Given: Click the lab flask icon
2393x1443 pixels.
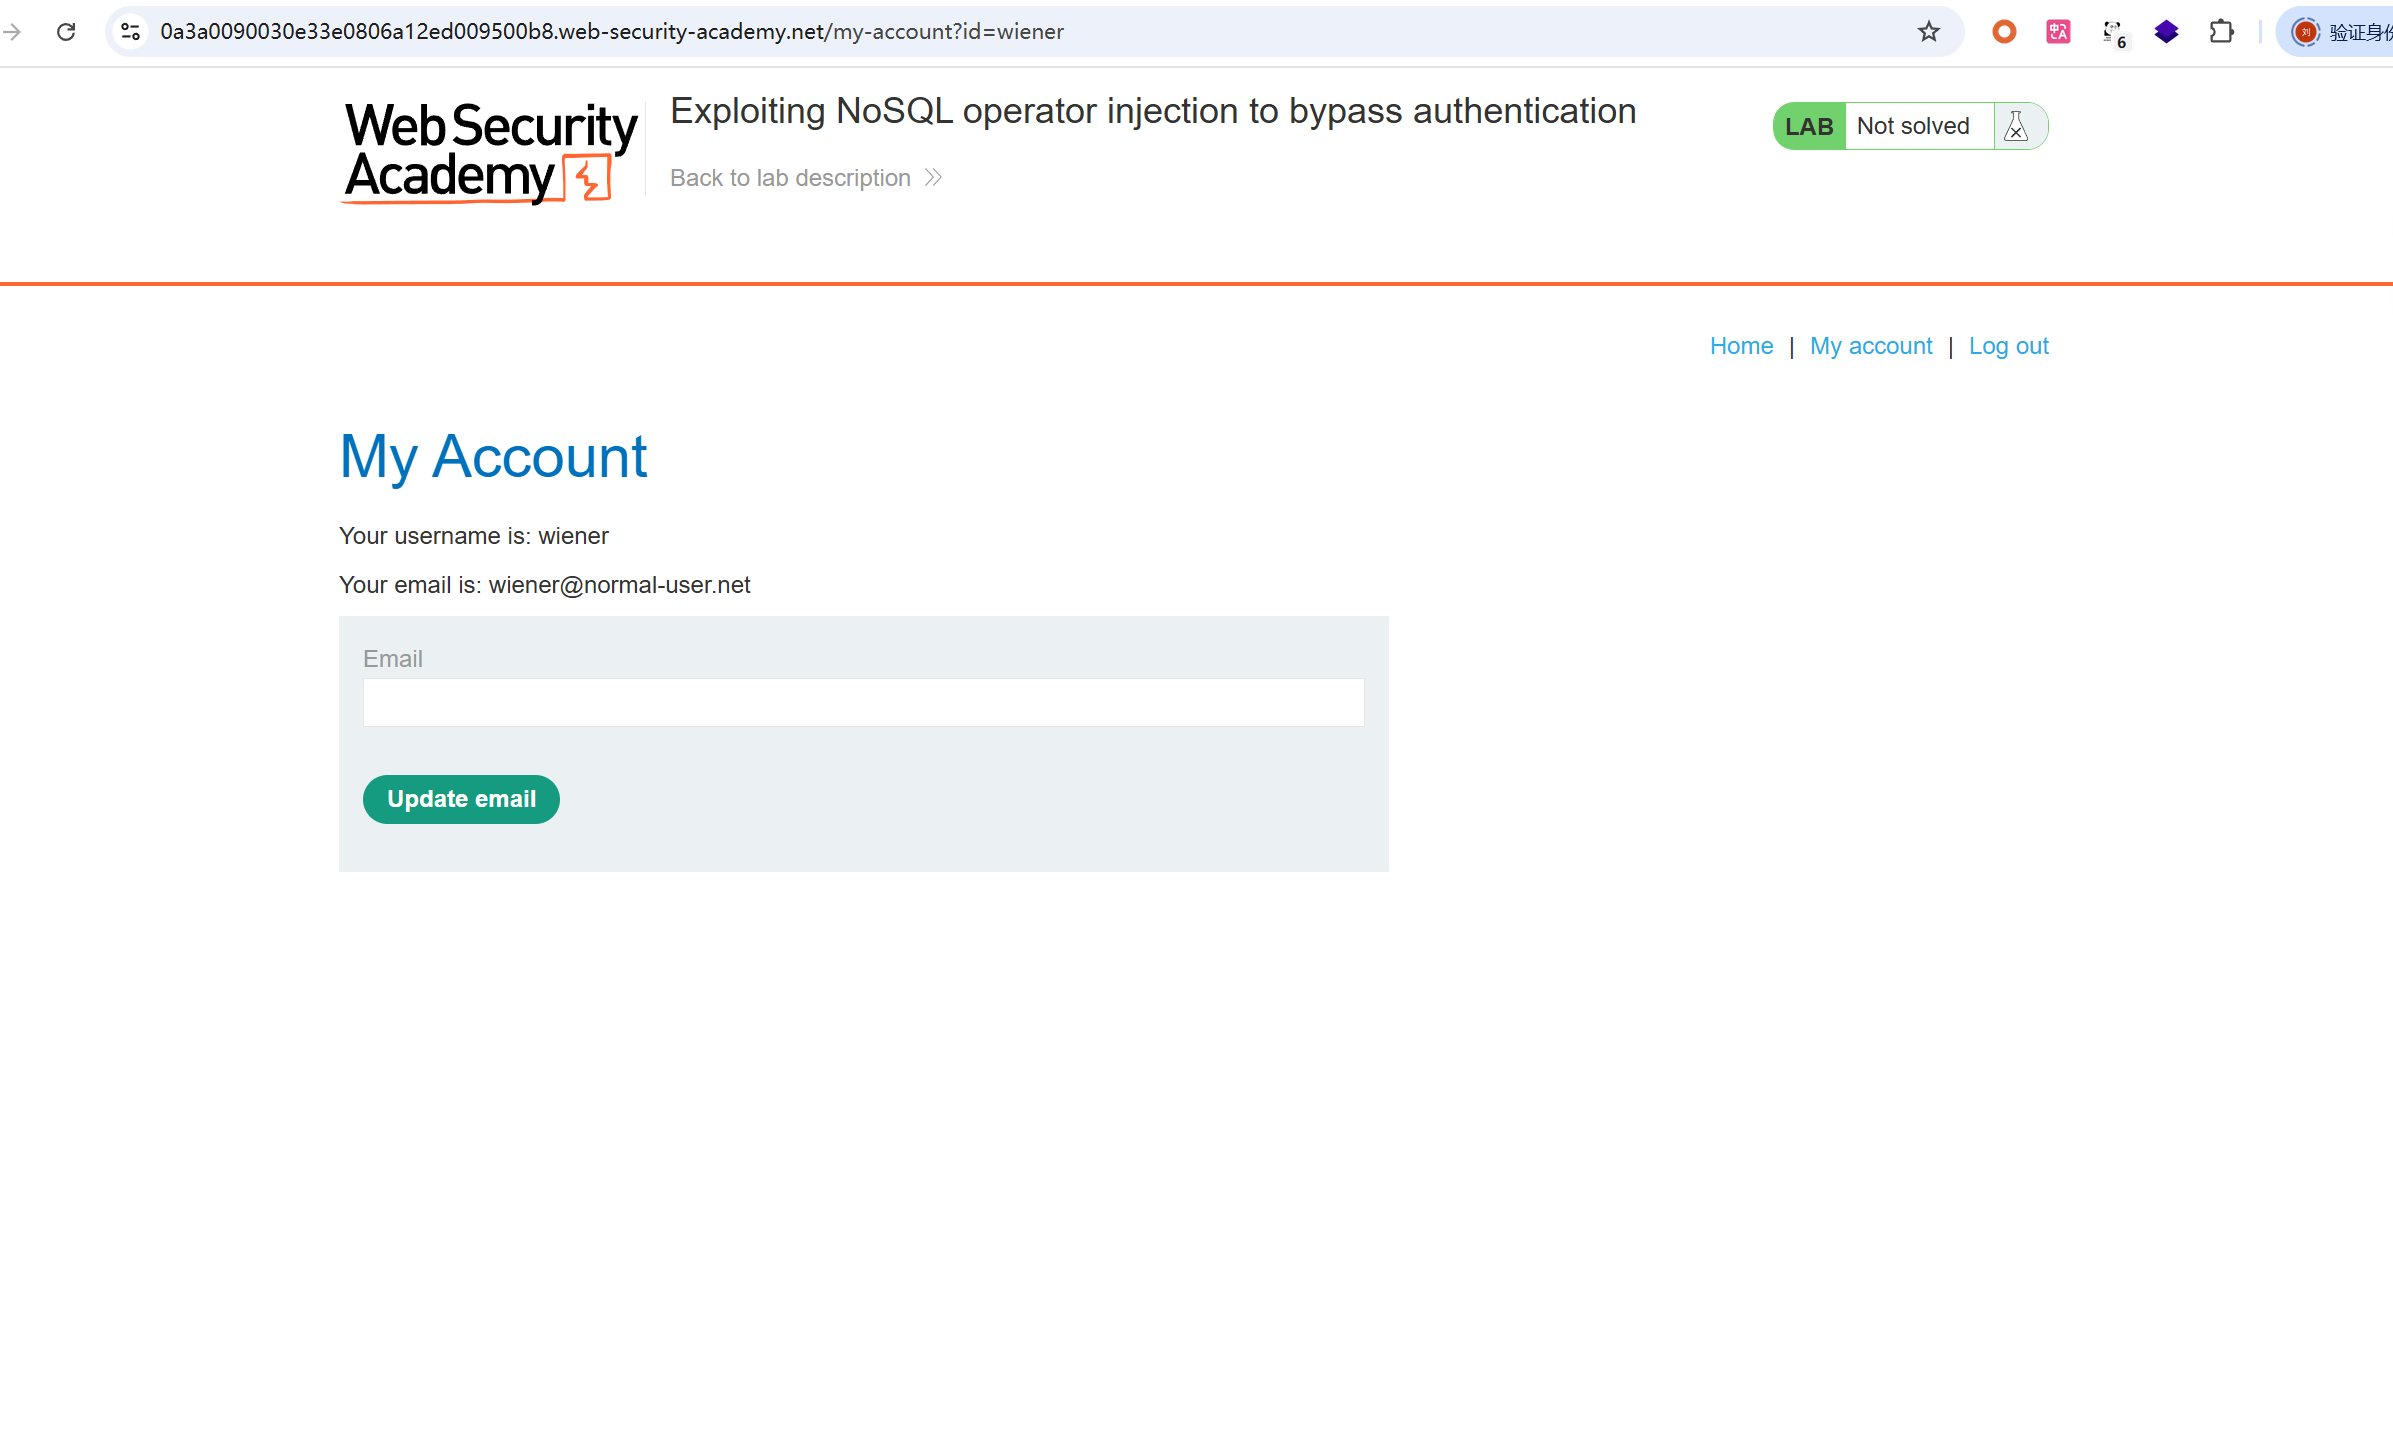Looking at the screenshot, I should (2017, 126).
